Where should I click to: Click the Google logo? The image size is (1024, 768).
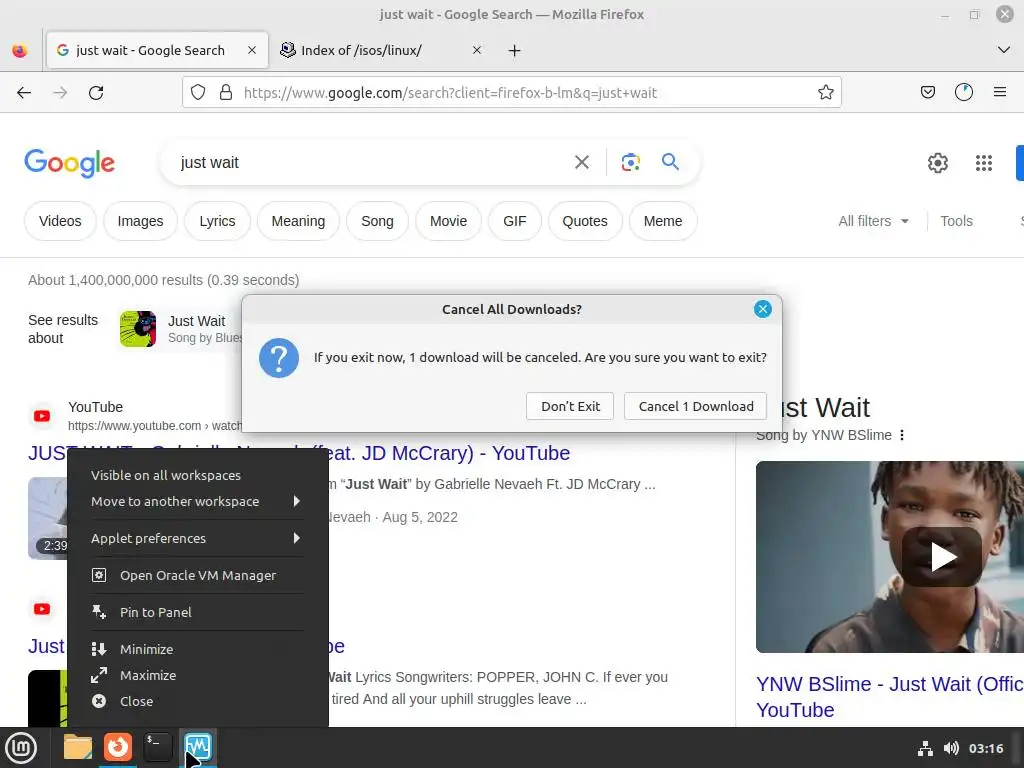69,163
